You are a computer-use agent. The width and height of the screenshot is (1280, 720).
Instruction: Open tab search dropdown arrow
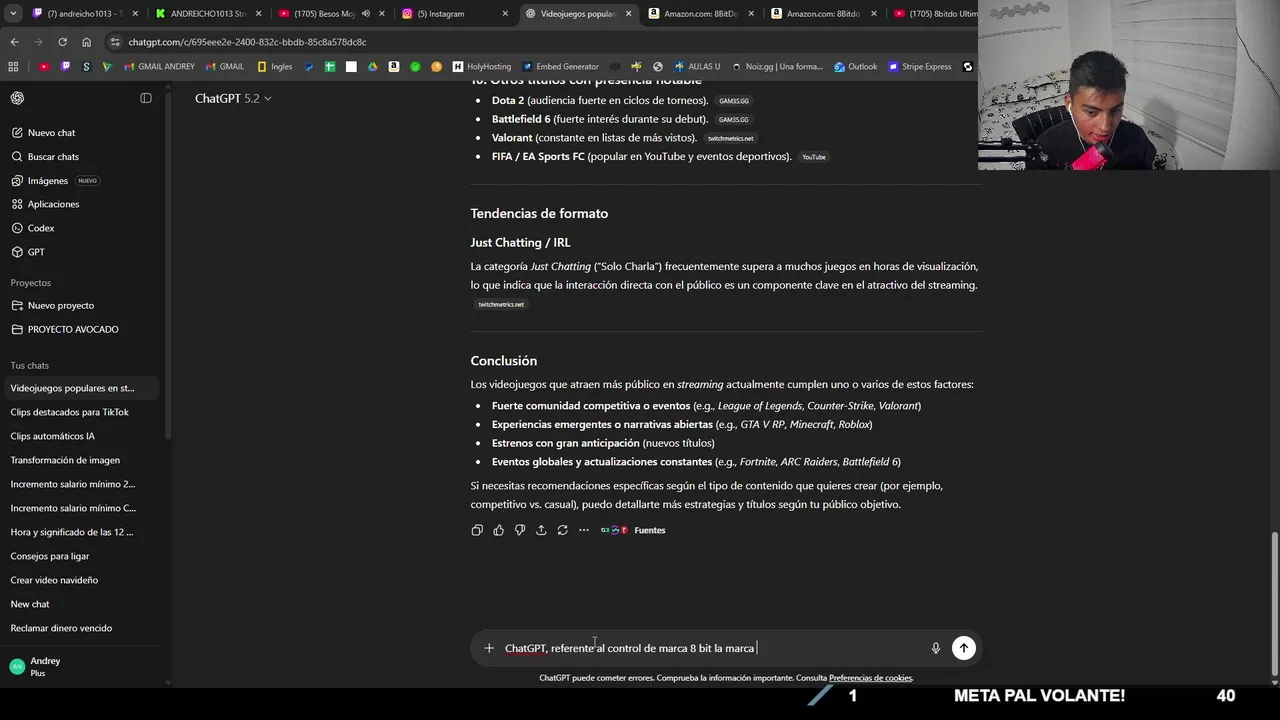13,14
